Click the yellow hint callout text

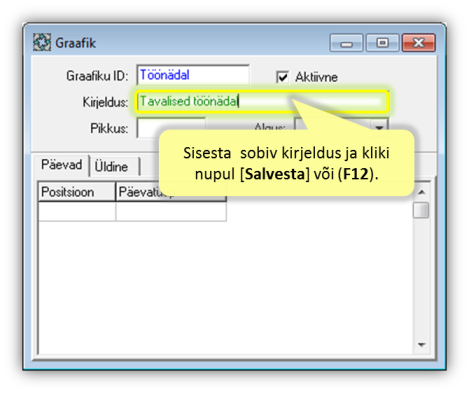tap(286, 163)
